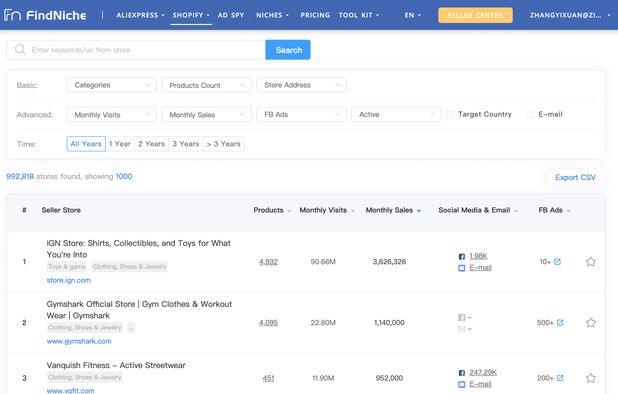Select 2 Years time filter

152,144
